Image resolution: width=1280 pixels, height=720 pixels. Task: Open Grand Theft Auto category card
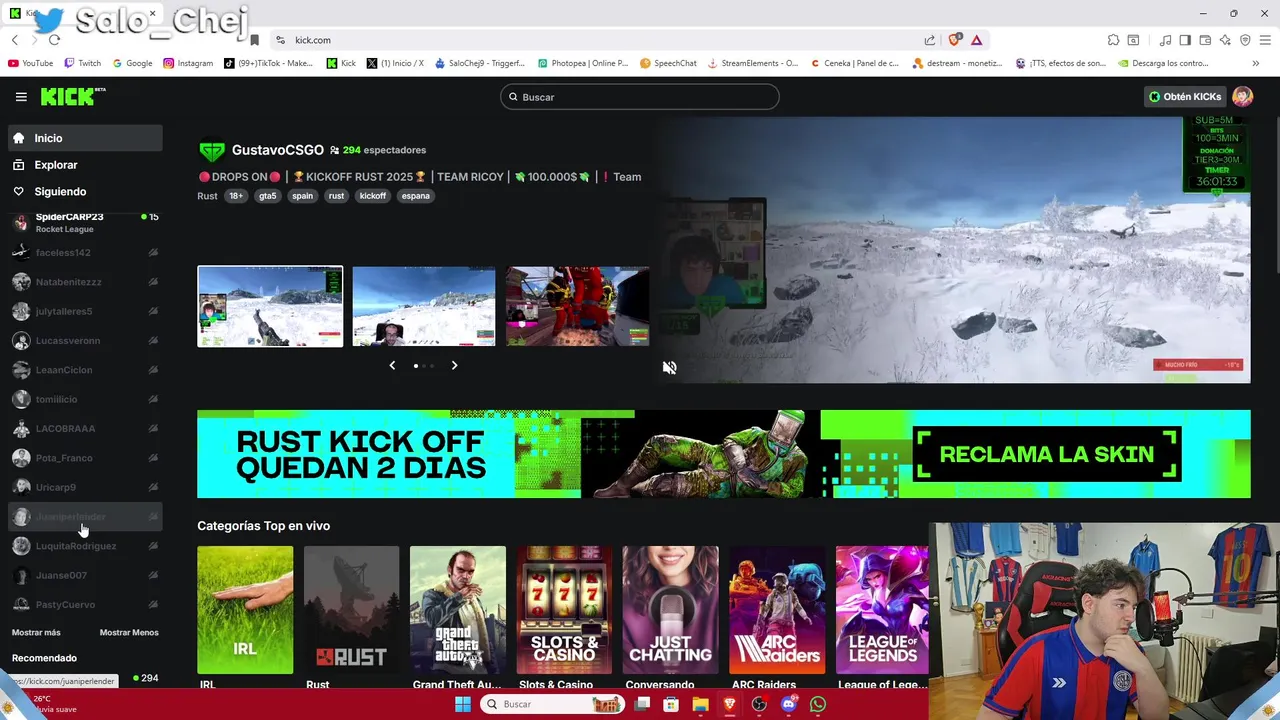pyautogui.click(x=458, y=610)
